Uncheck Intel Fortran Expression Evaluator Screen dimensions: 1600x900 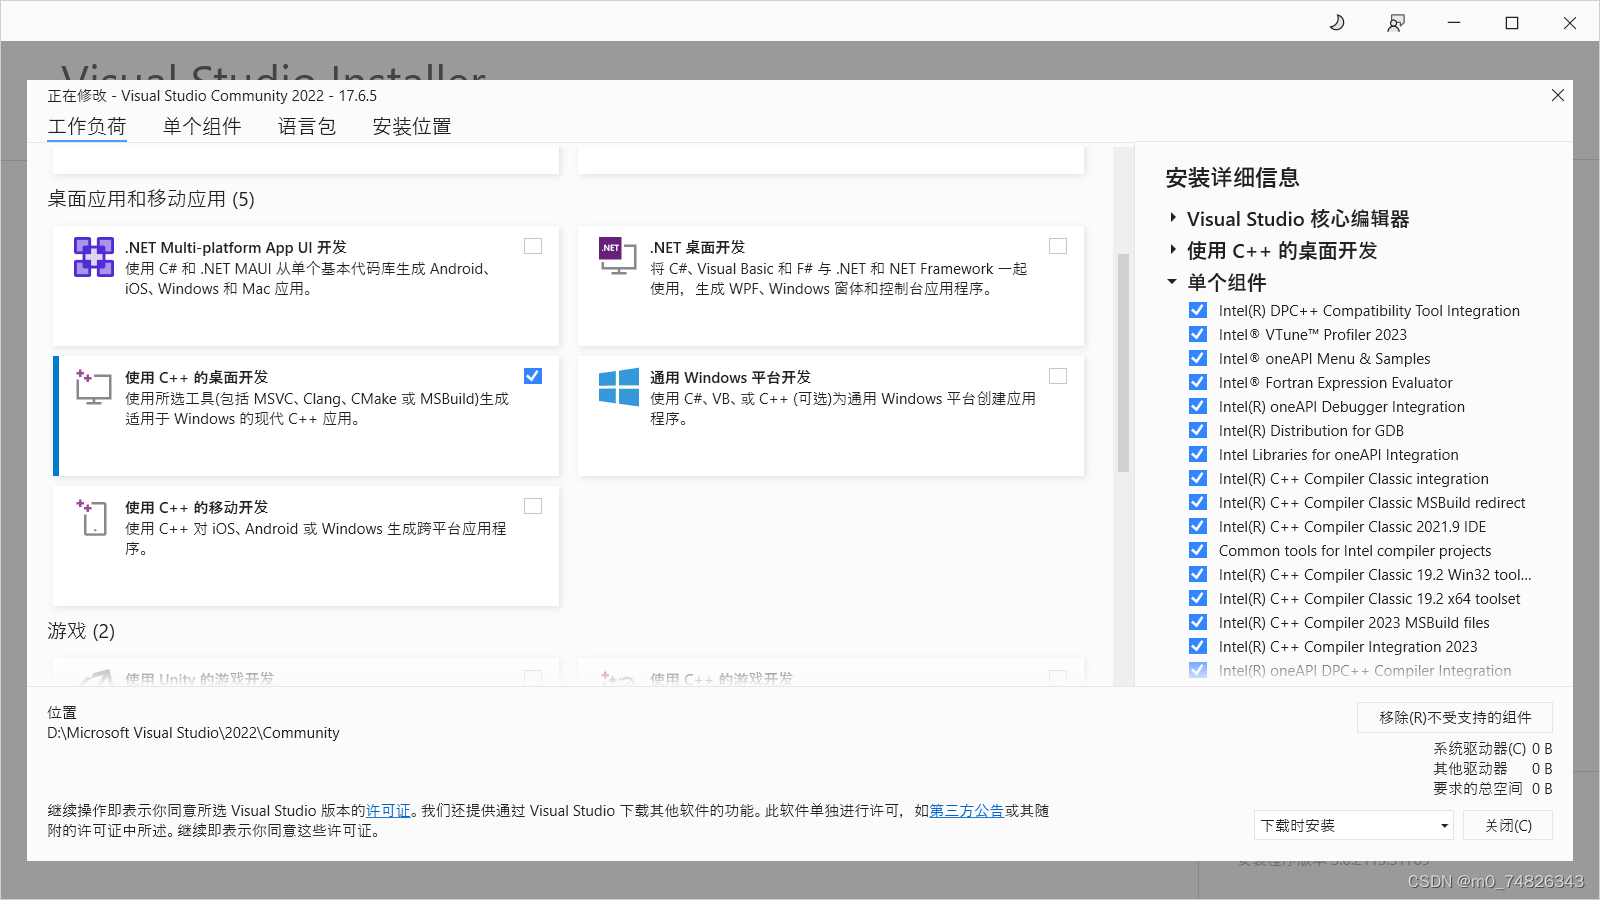[x=1198, y=382]
